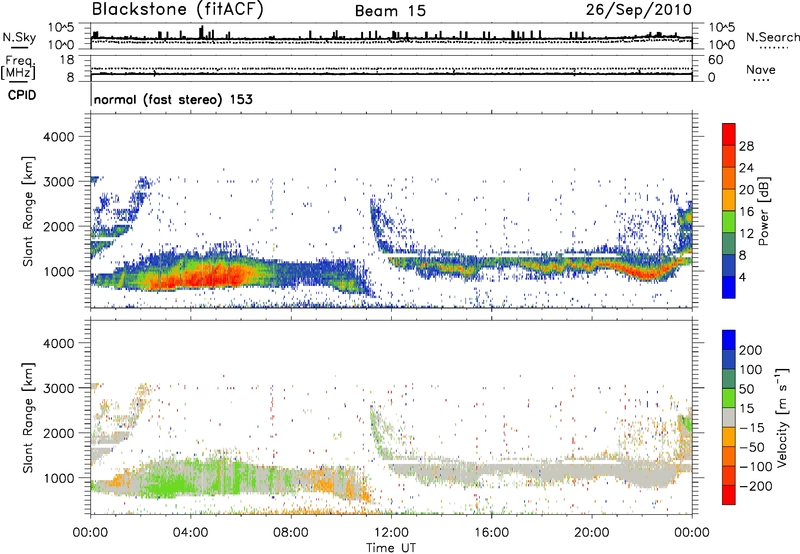800x554 pixels.
Task: Pick the bright green 12–16 dB Power segment
Action: pos(729,222)
